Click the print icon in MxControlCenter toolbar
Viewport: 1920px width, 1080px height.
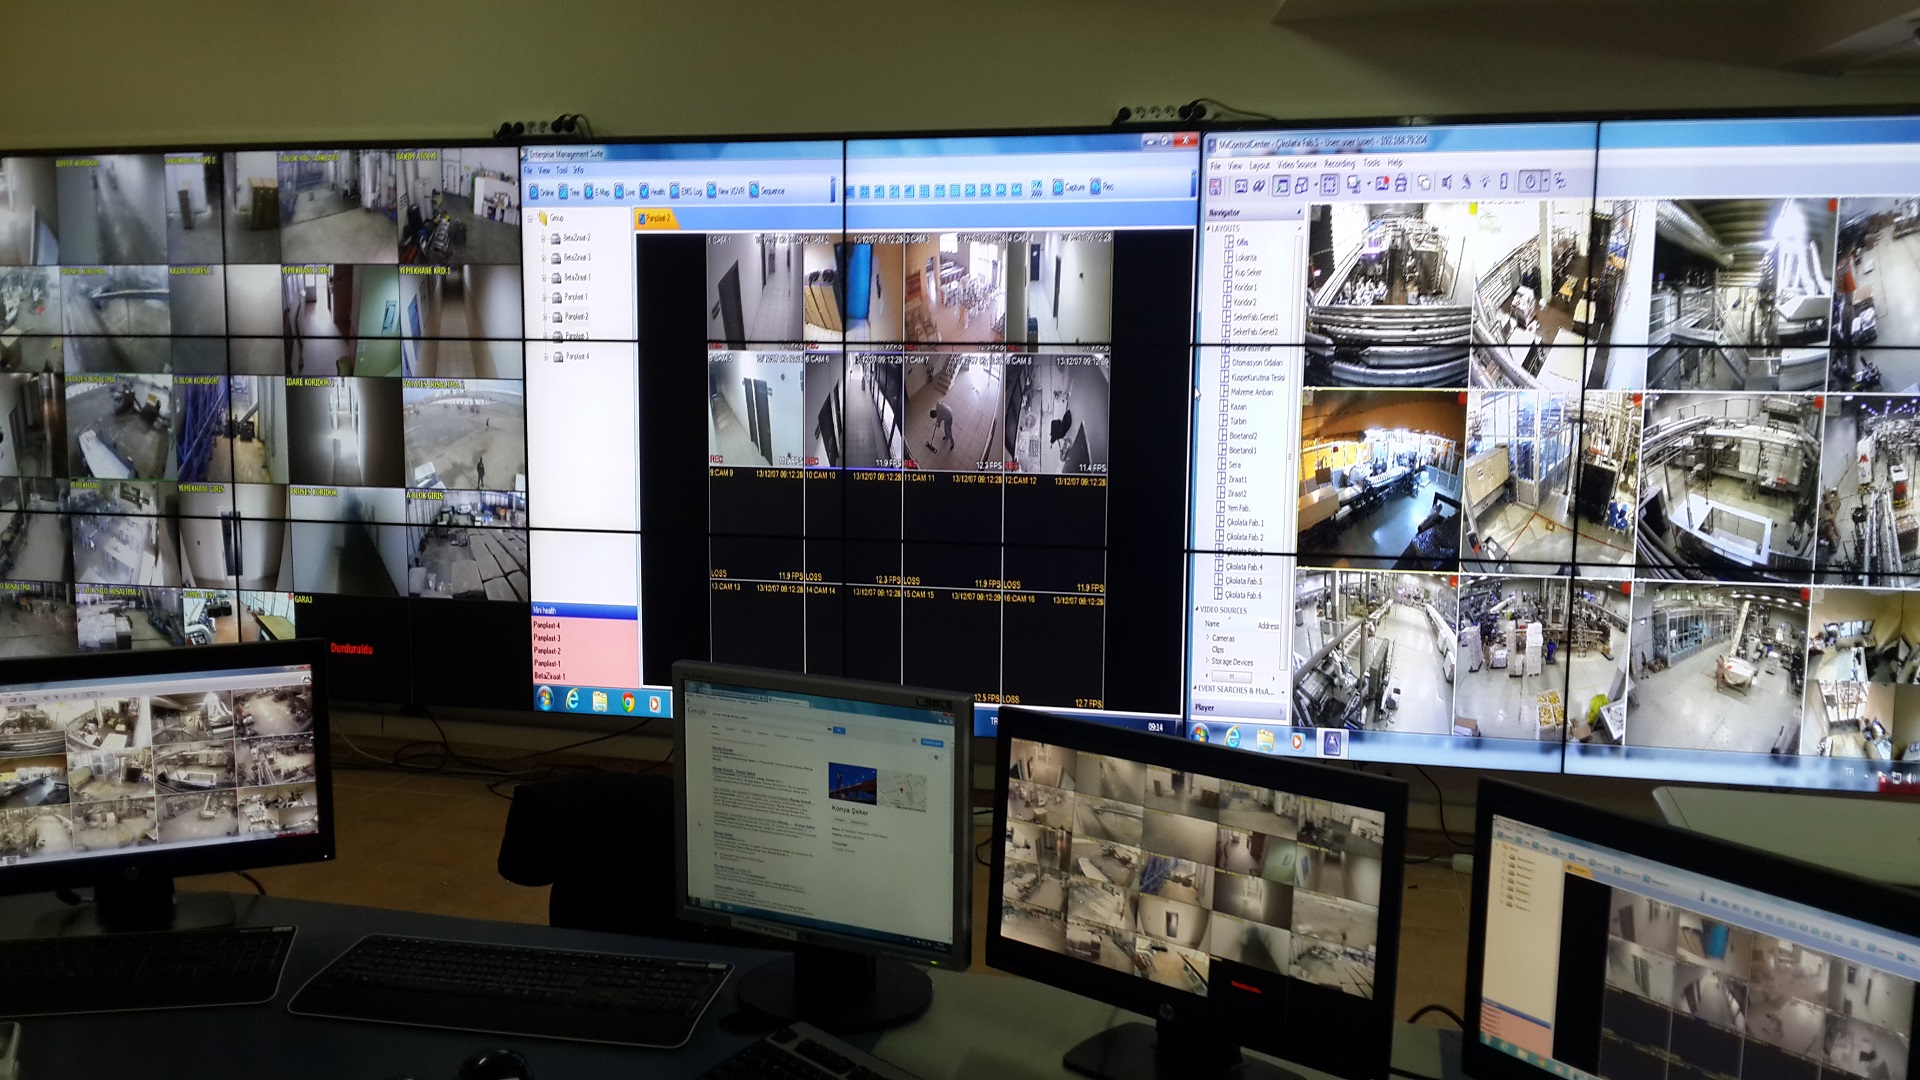pos(1401,183)
